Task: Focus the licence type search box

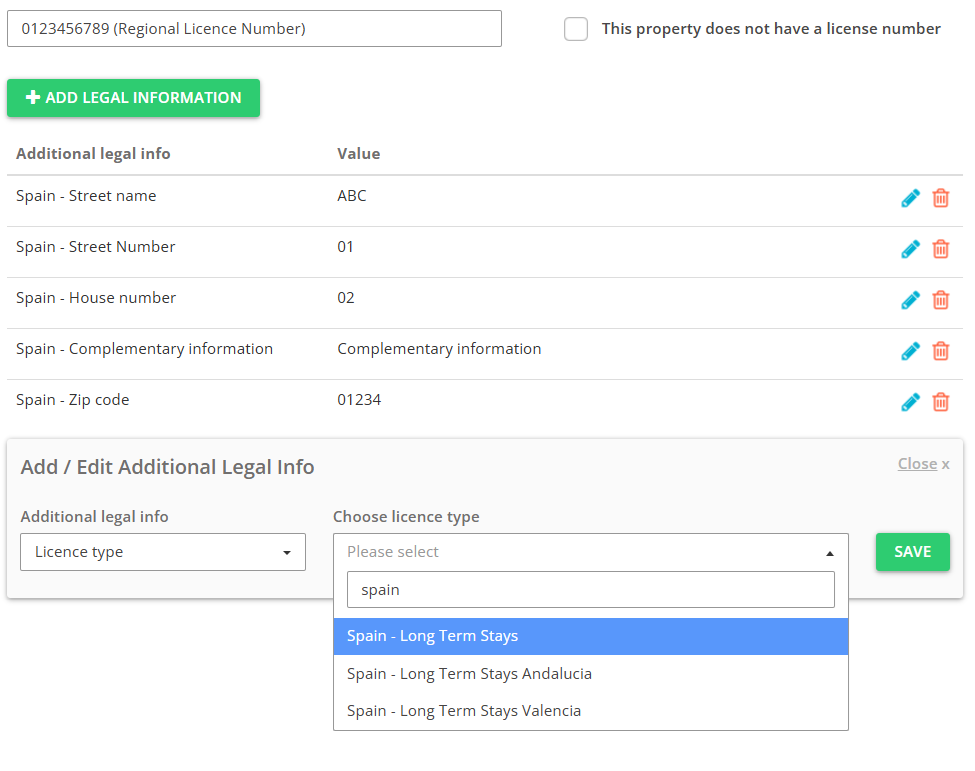Action: pos(590,590)
